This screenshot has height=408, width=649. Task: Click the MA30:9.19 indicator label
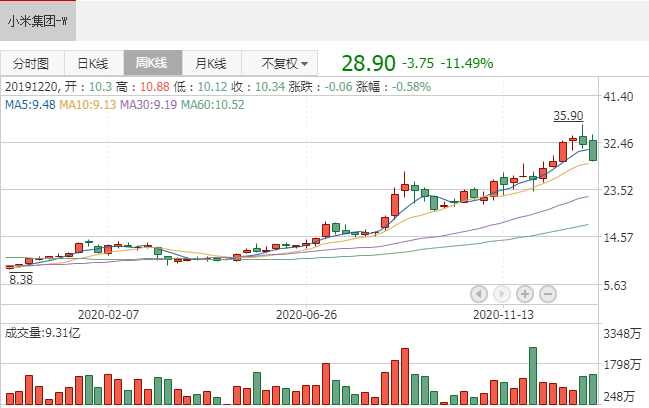(149, 104)
